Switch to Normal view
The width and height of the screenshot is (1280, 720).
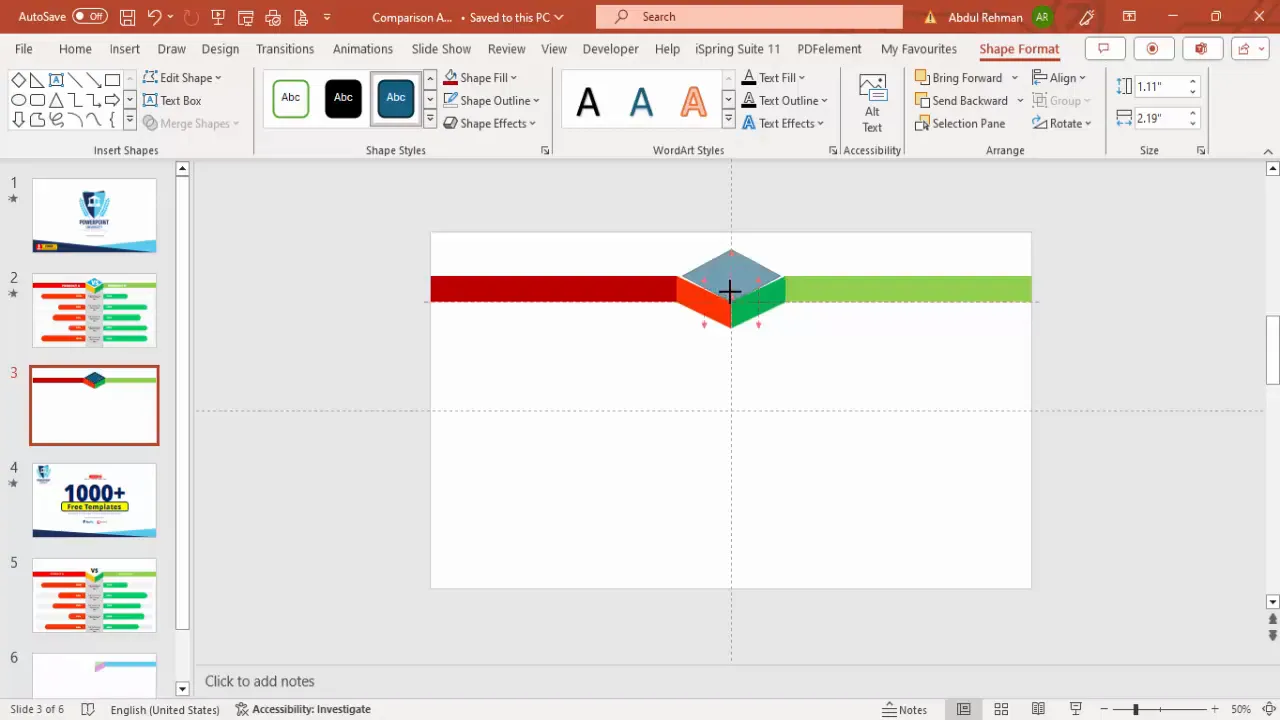(x=963, y=709)
